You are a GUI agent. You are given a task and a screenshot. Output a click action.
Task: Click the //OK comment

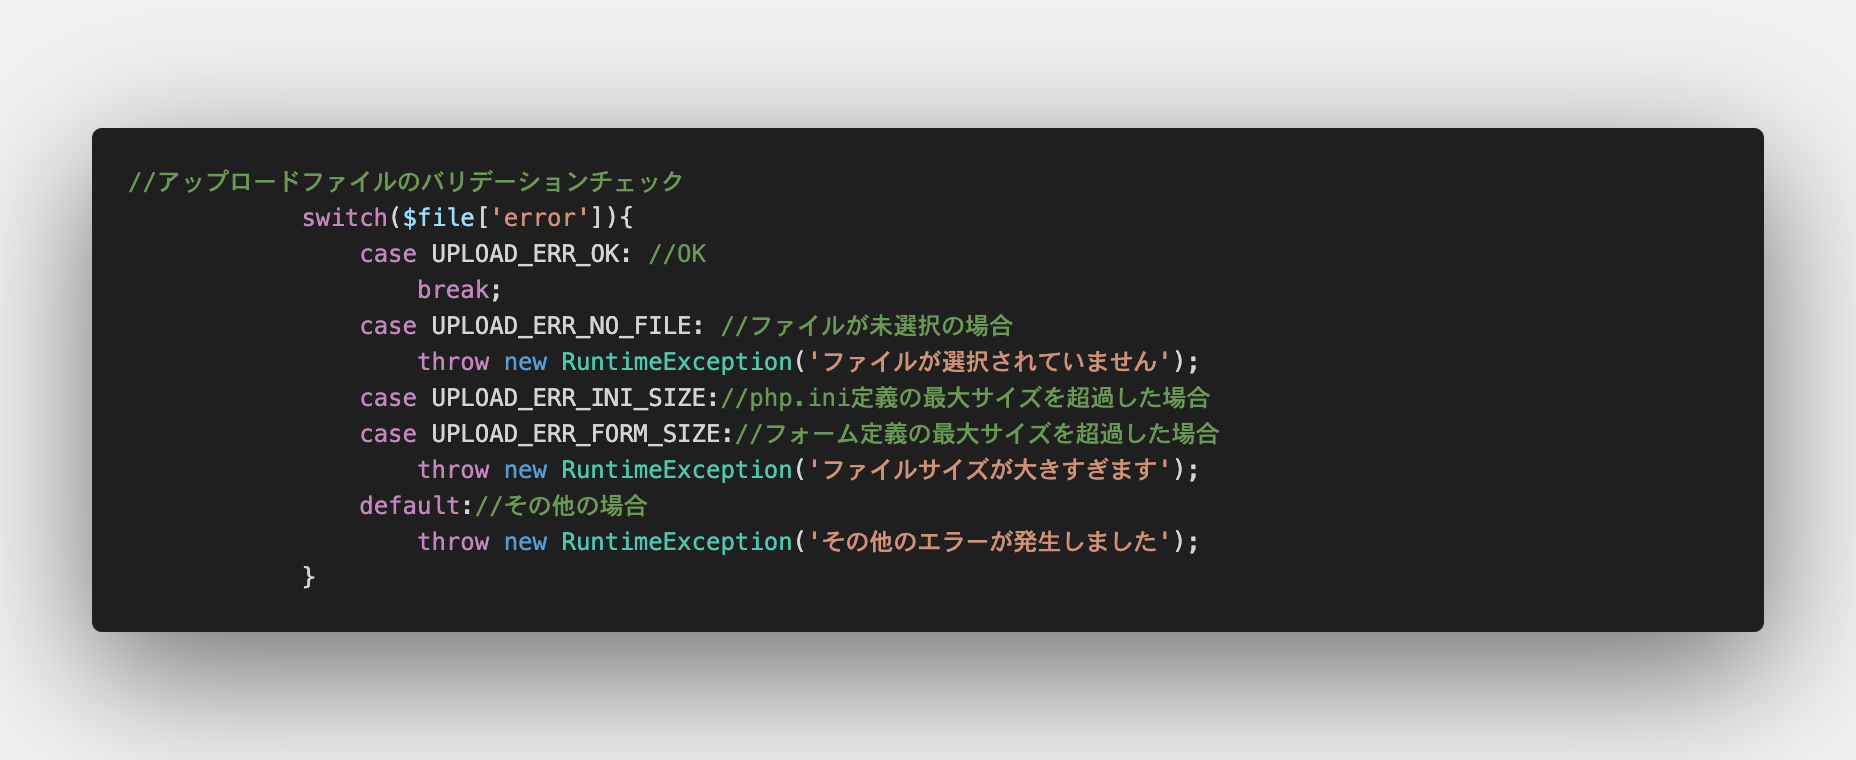pyautogui.click(x=677, y=254)
